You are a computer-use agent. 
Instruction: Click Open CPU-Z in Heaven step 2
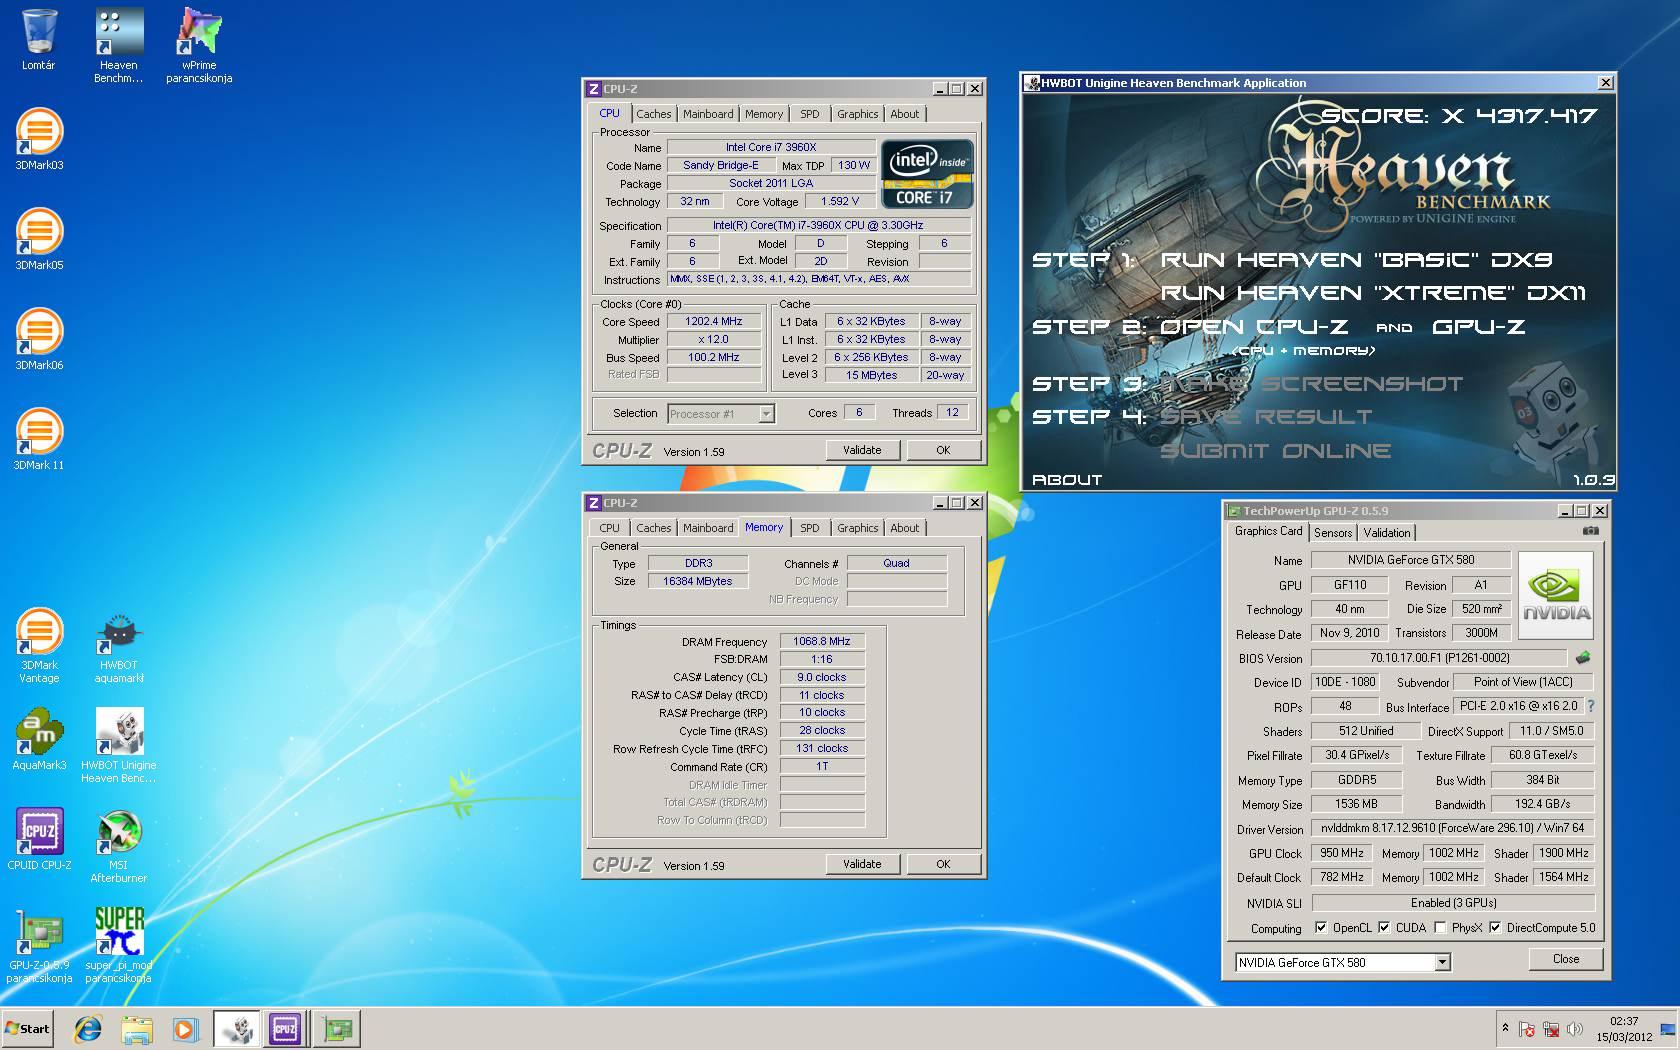(1254, 327)
